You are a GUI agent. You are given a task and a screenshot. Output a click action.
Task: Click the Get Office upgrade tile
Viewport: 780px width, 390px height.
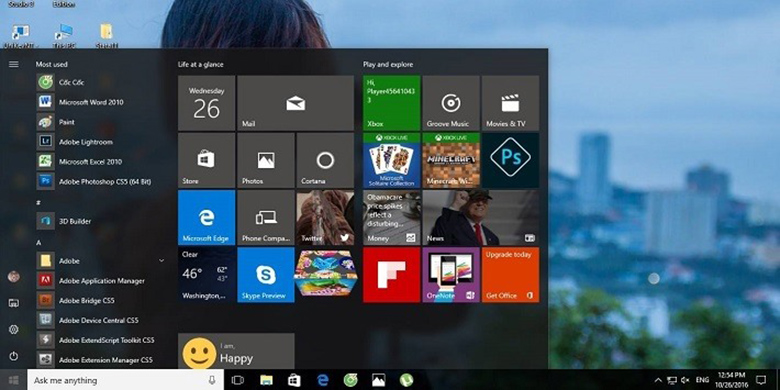510,275
